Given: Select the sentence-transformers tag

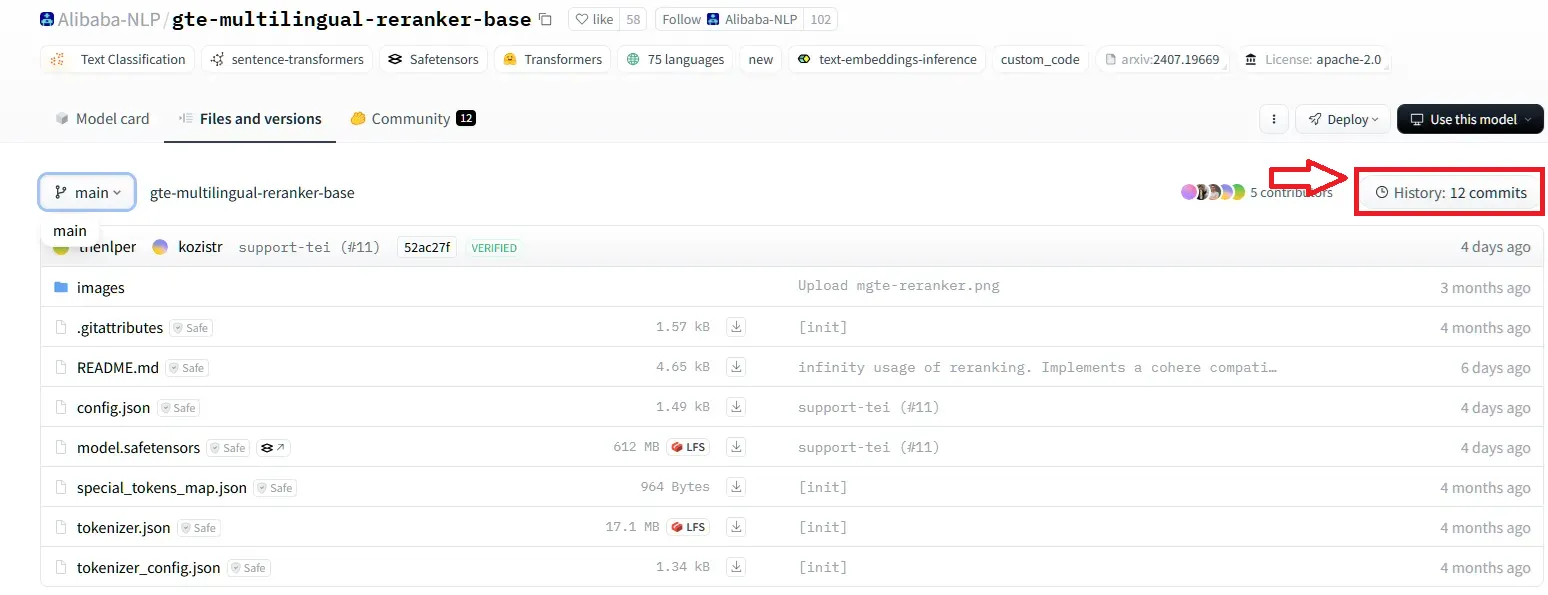Looking at the screenshot, I should 287,59.
